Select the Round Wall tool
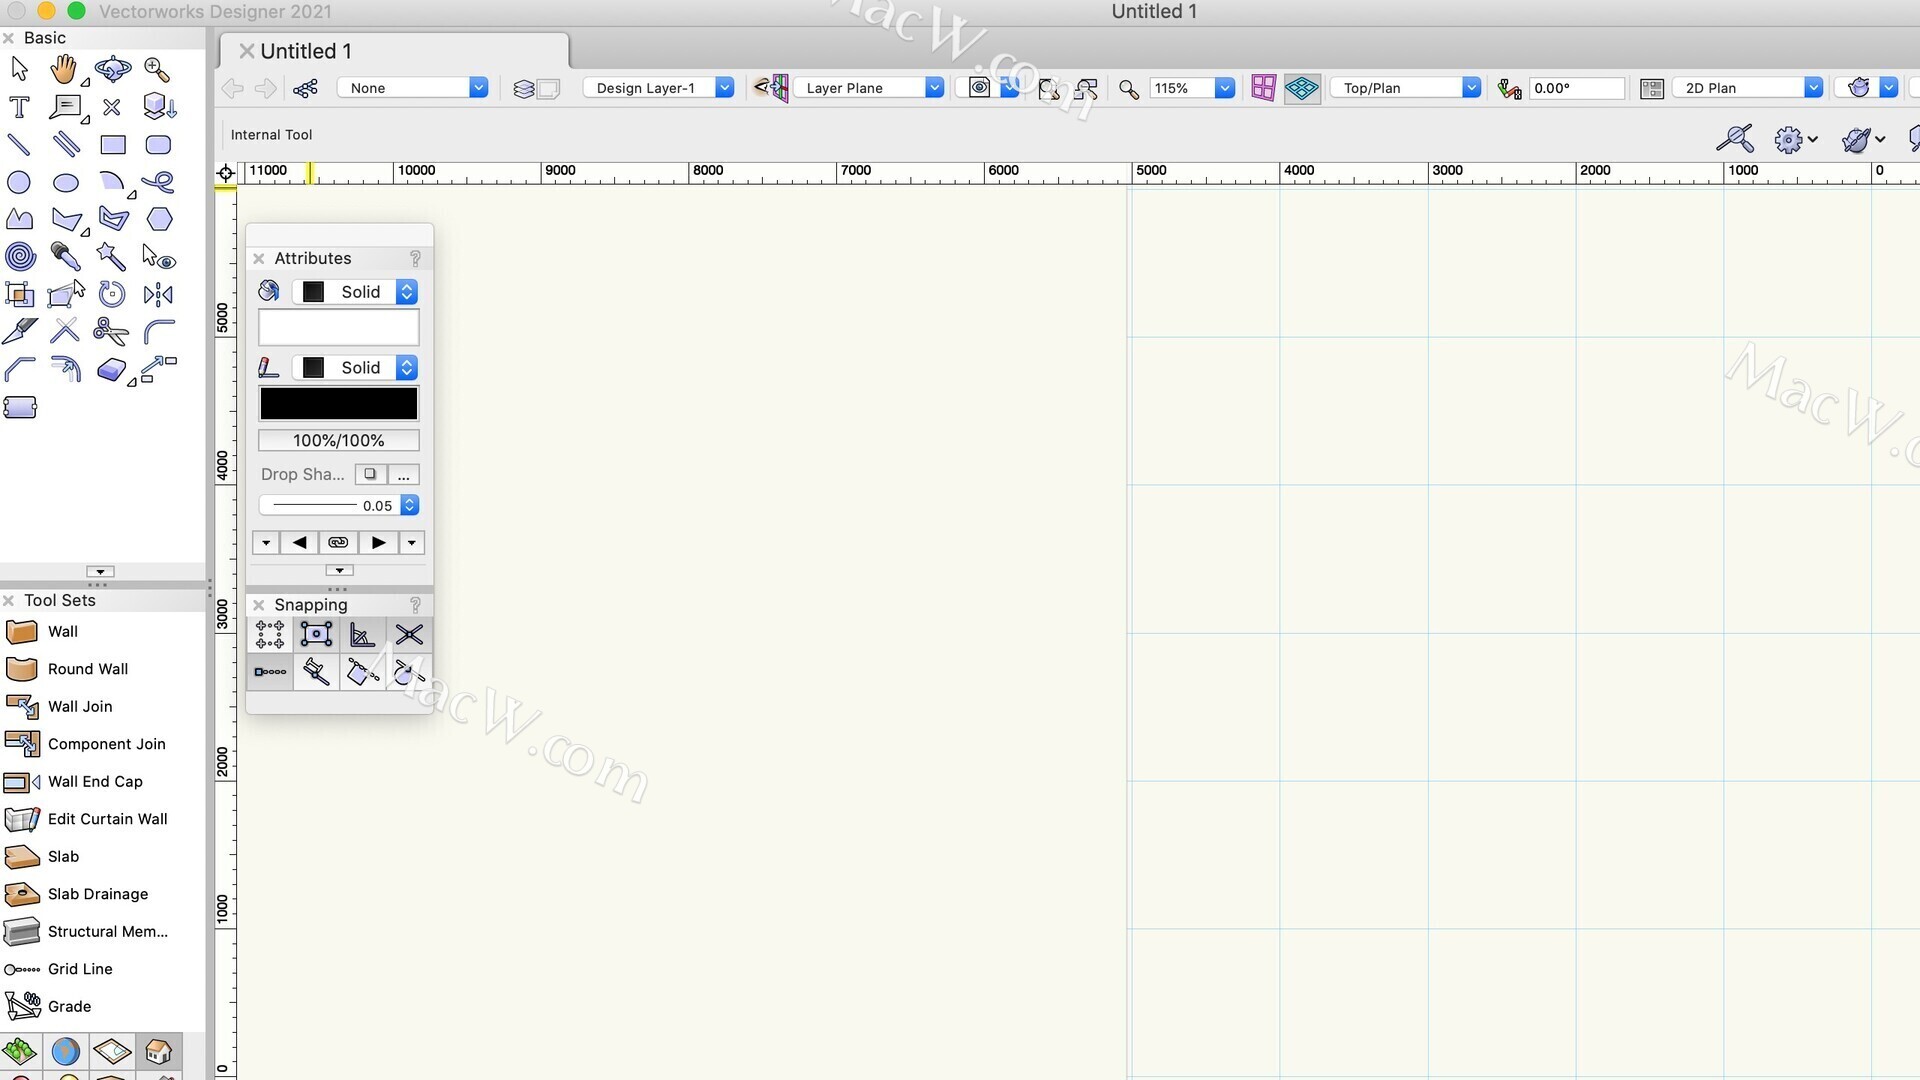Viewport: 1920px width, 1080px height. pyautogui.click(x=102, y=669)
